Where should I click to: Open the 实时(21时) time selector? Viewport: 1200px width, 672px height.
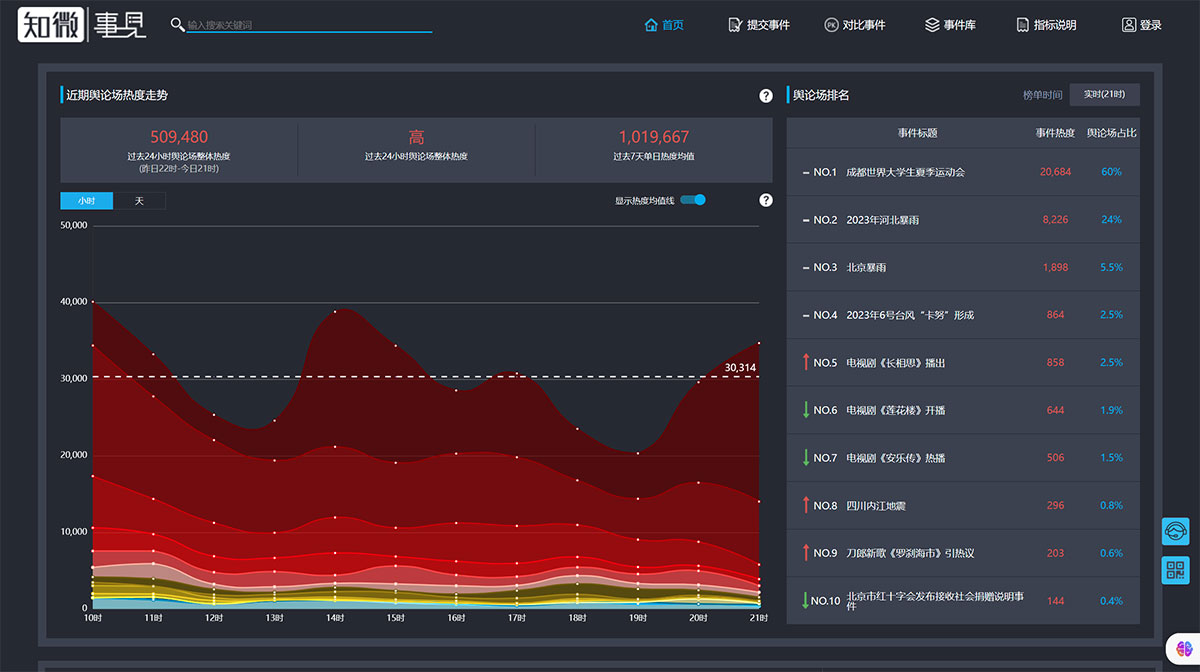pos(1104,95)
